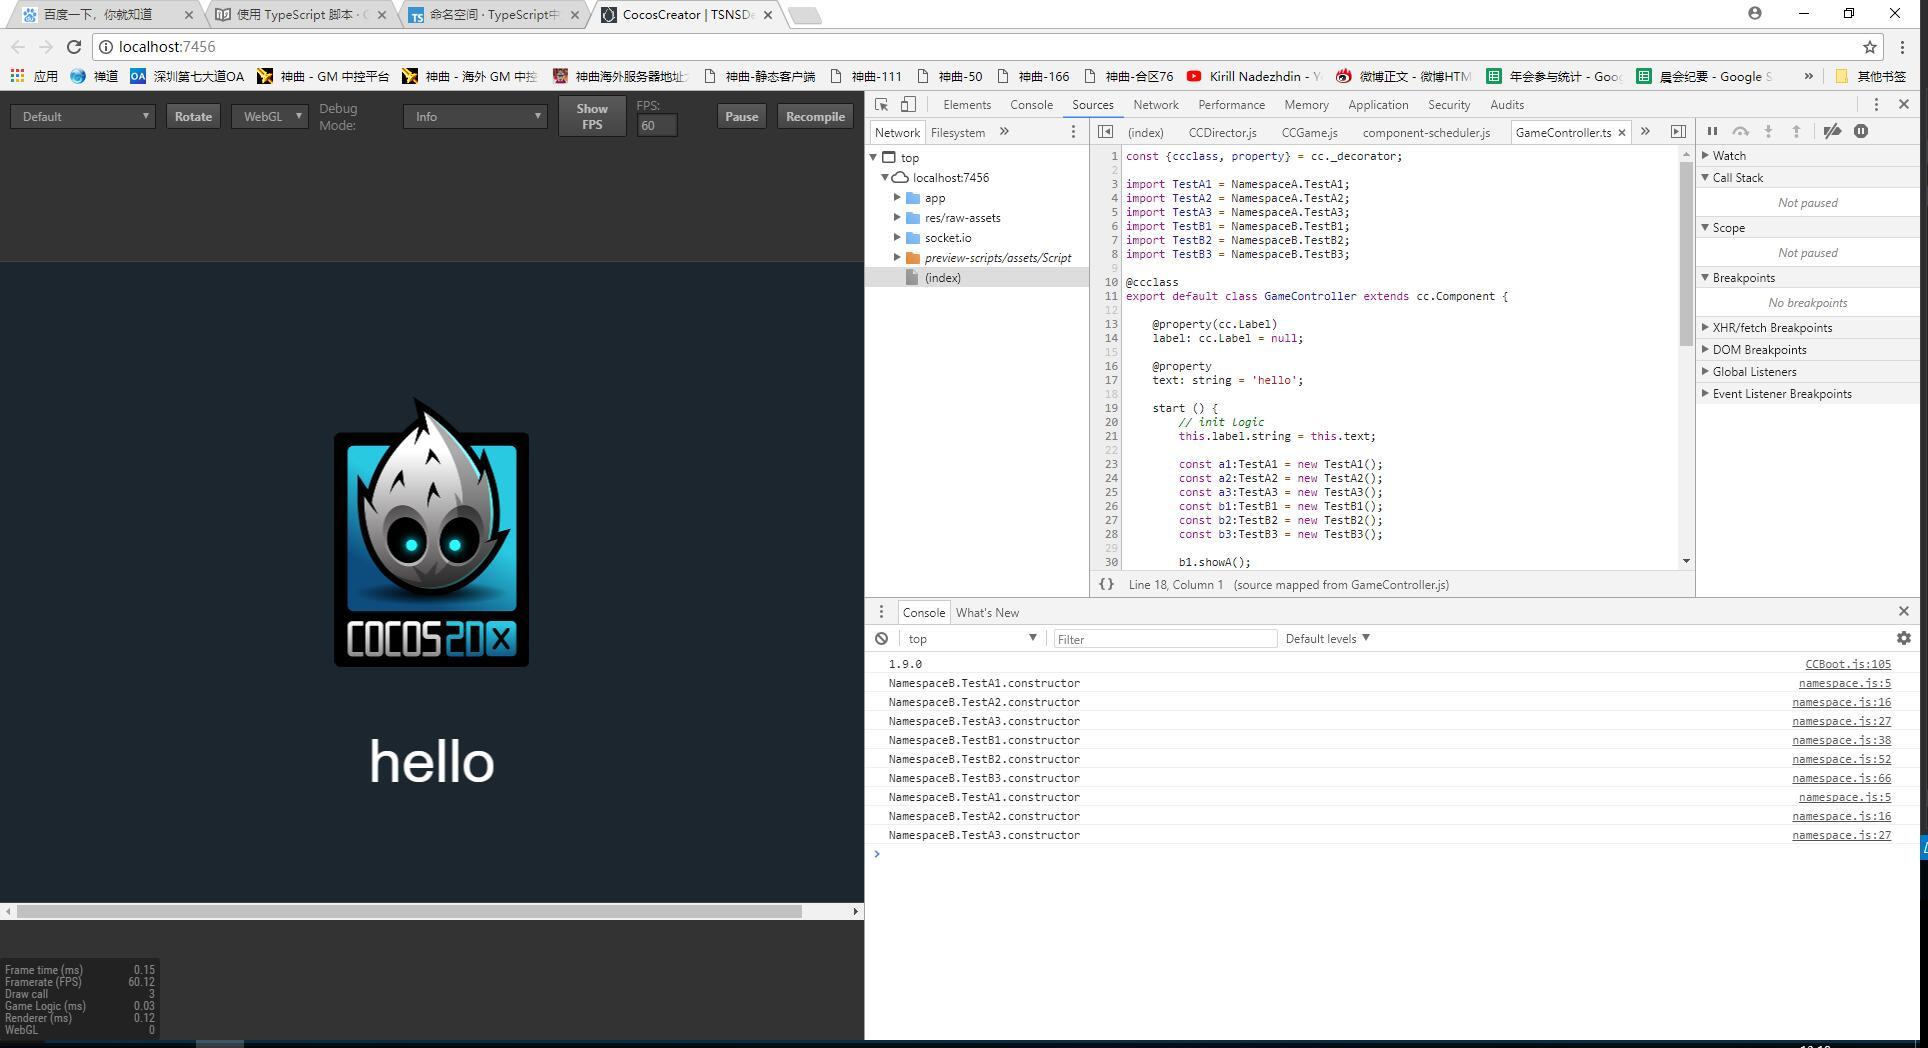This screenshot has width=1928, height=1048.
Task: Close the GameController.ts file tab
Action: (1621, 133)
